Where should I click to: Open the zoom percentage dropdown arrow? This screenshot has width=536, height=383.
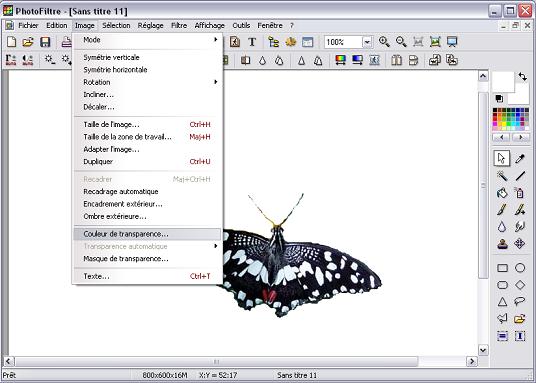coord(367,42)
